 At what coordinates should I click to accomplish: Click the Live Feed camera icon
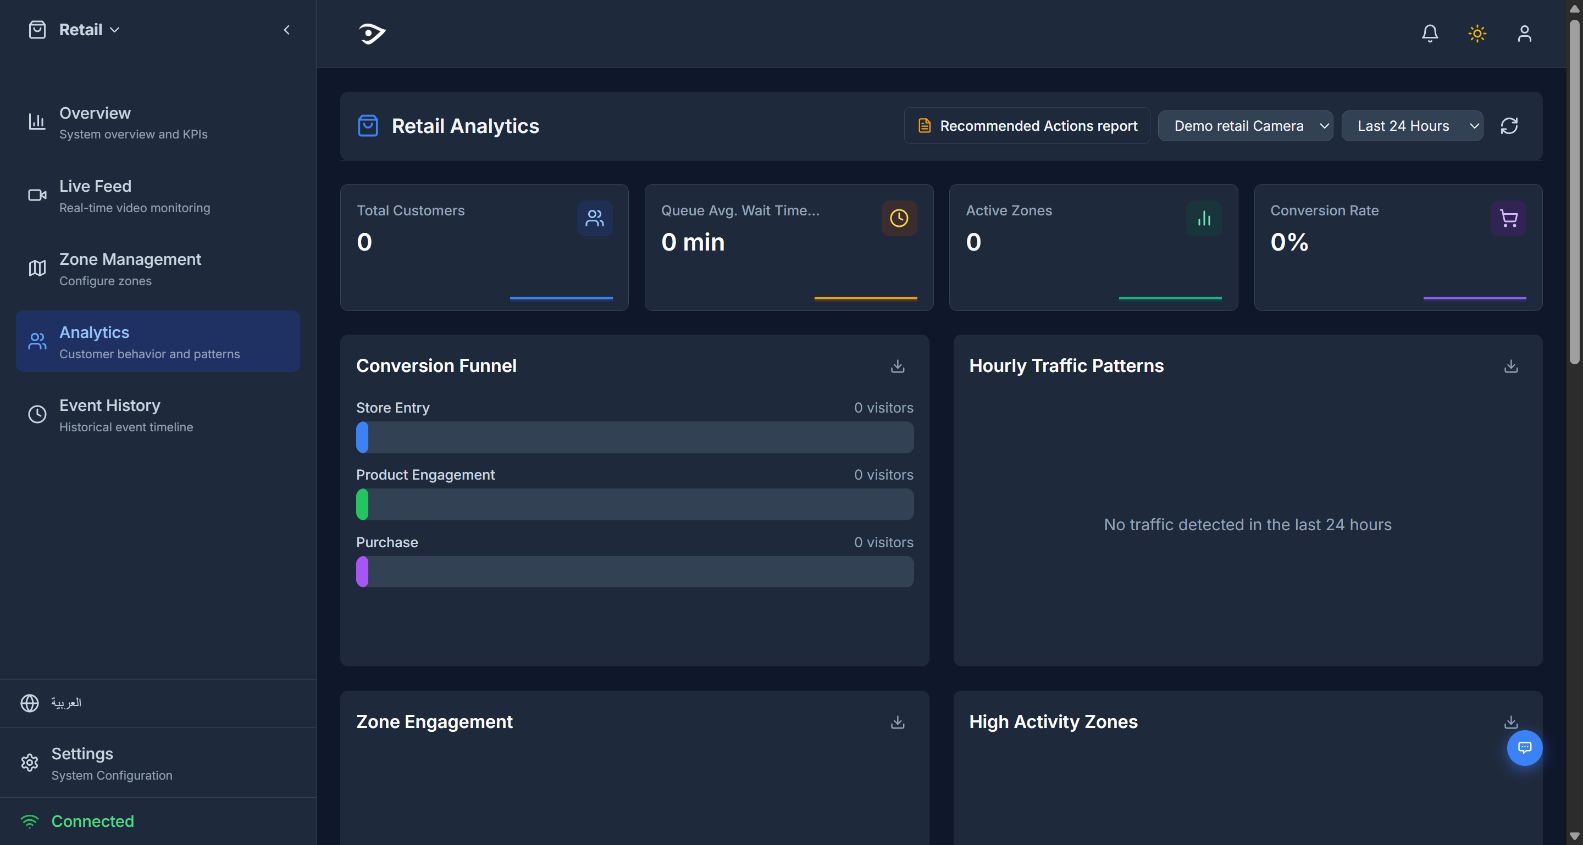point(37,195)
